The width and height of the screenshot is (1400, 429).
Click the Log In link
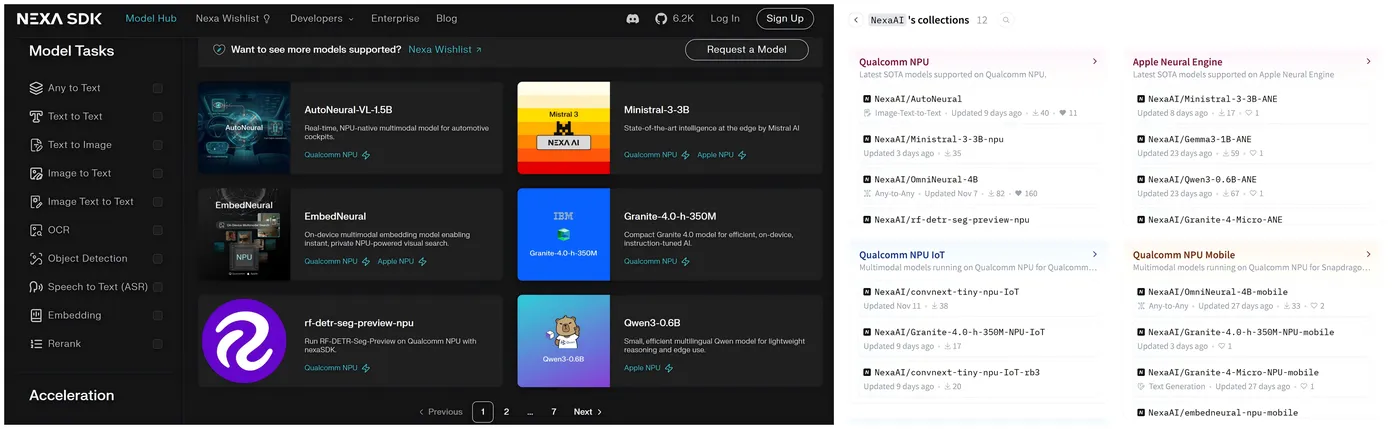[725, 18]
